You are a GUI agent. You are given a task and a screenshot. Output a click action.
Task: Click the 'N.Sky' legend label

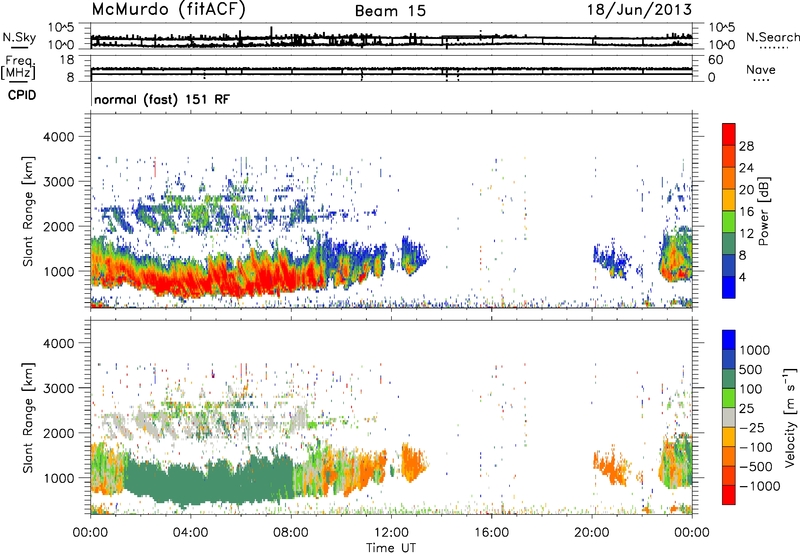point(19,37)
